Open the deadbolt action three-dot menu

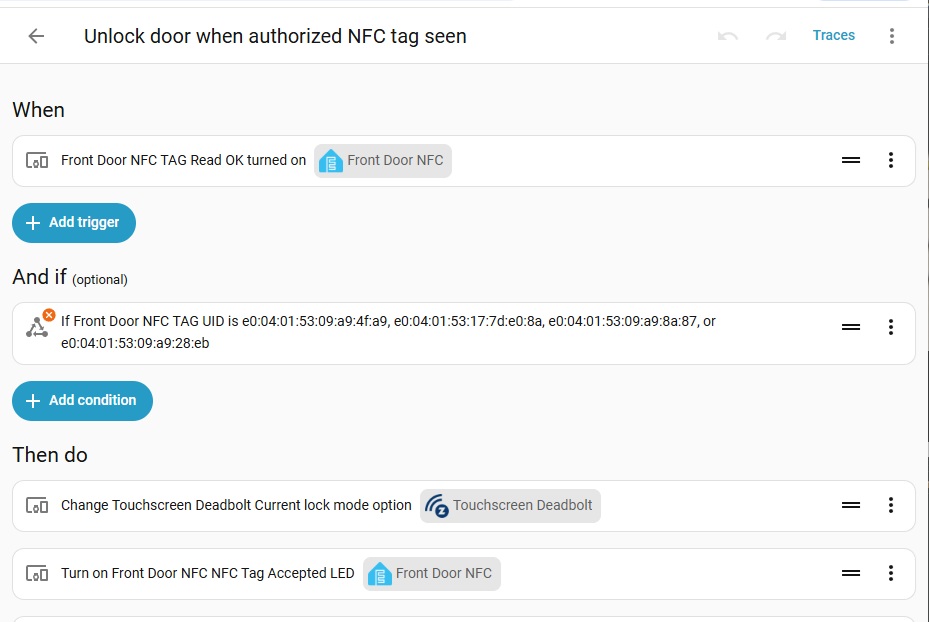(x=890, y=505)
